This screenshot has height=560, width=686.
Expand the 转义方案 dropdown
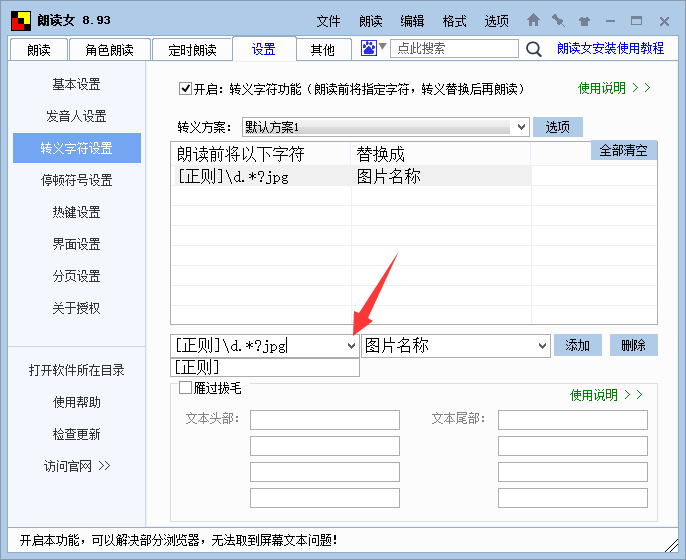(x=521, y=127)
